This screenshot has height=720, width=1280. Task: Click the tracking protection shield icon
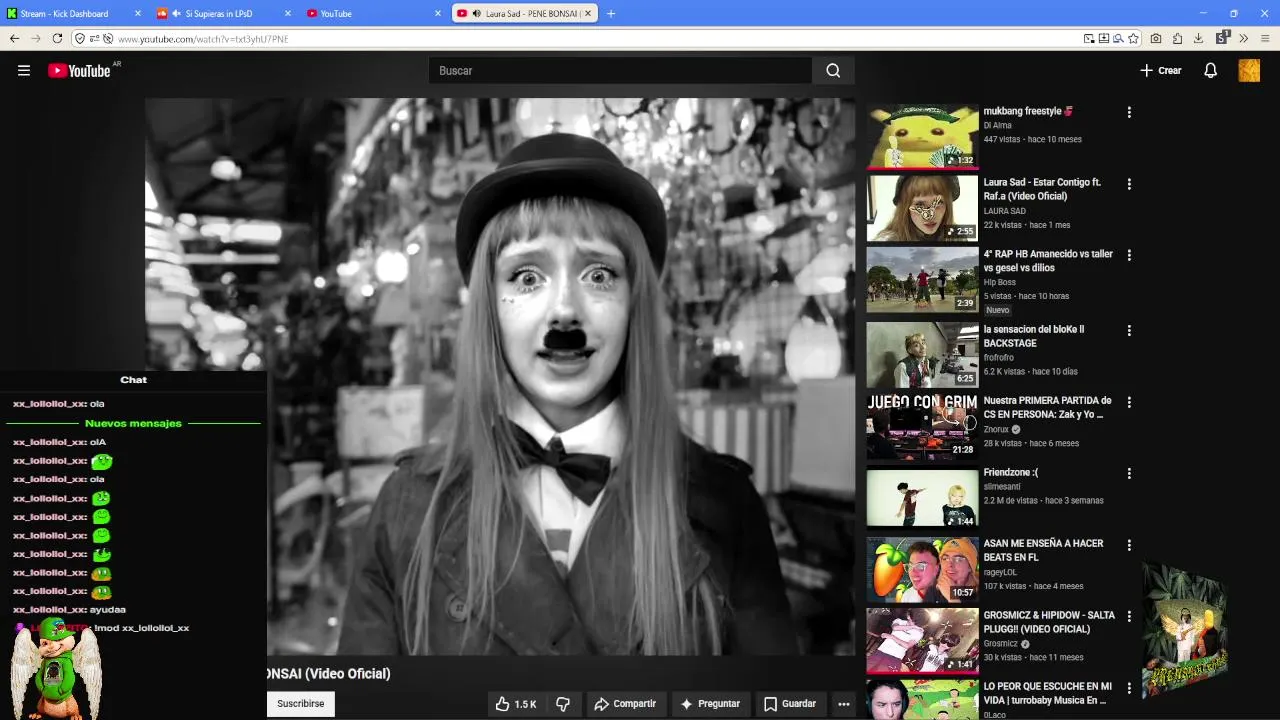80,39
